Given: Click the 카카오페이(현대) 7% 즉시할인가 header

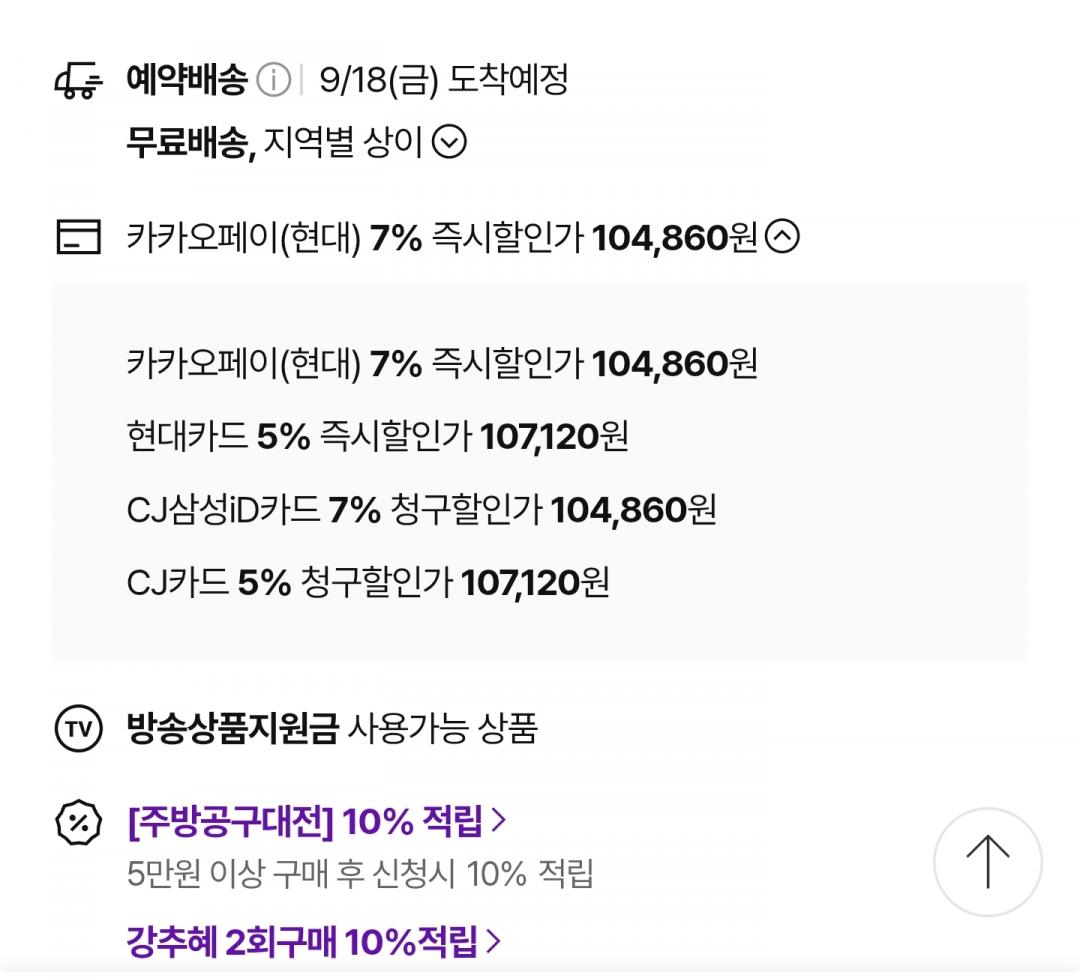Looking at the screenshot, I should (x=442, y=238).
